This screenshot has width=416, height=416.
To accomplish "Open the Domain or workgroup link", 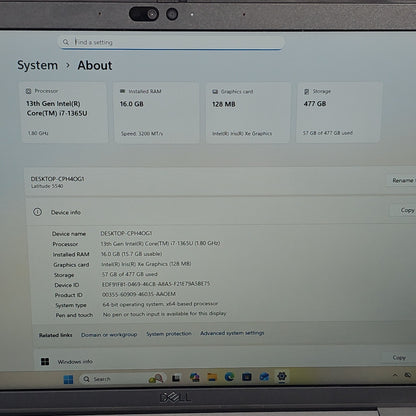I will point(109,334).
